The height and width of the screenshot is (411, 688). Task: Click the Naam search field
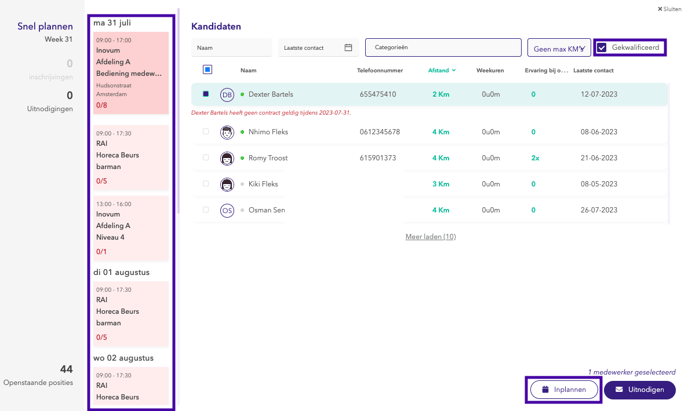point(232,47)
